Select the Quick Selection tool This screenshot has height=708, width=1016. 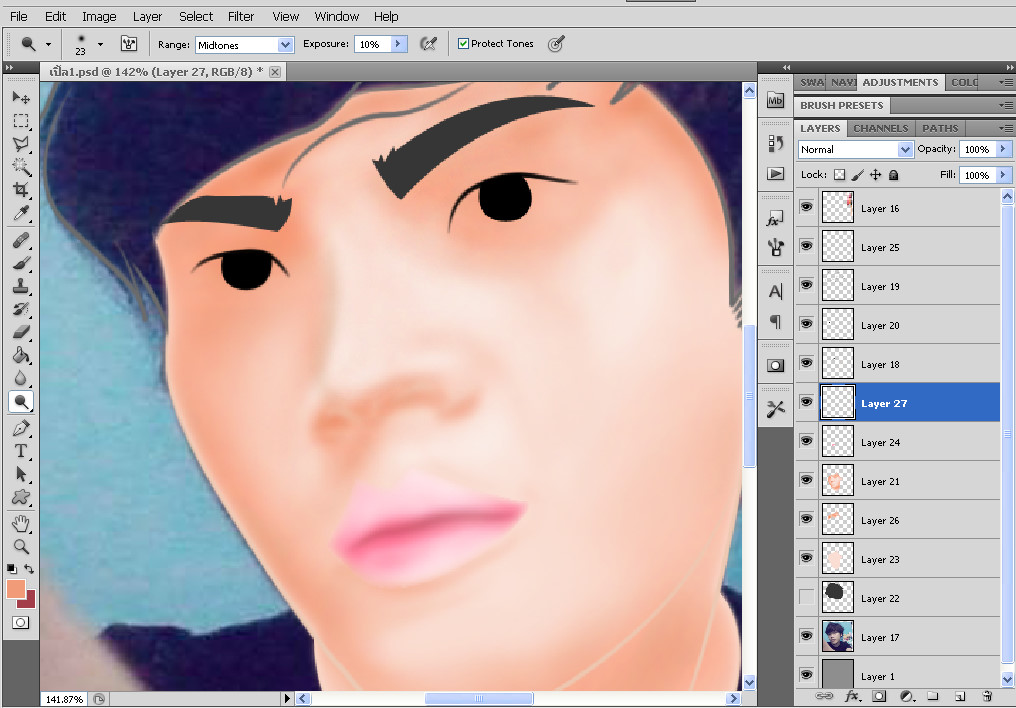21,166
